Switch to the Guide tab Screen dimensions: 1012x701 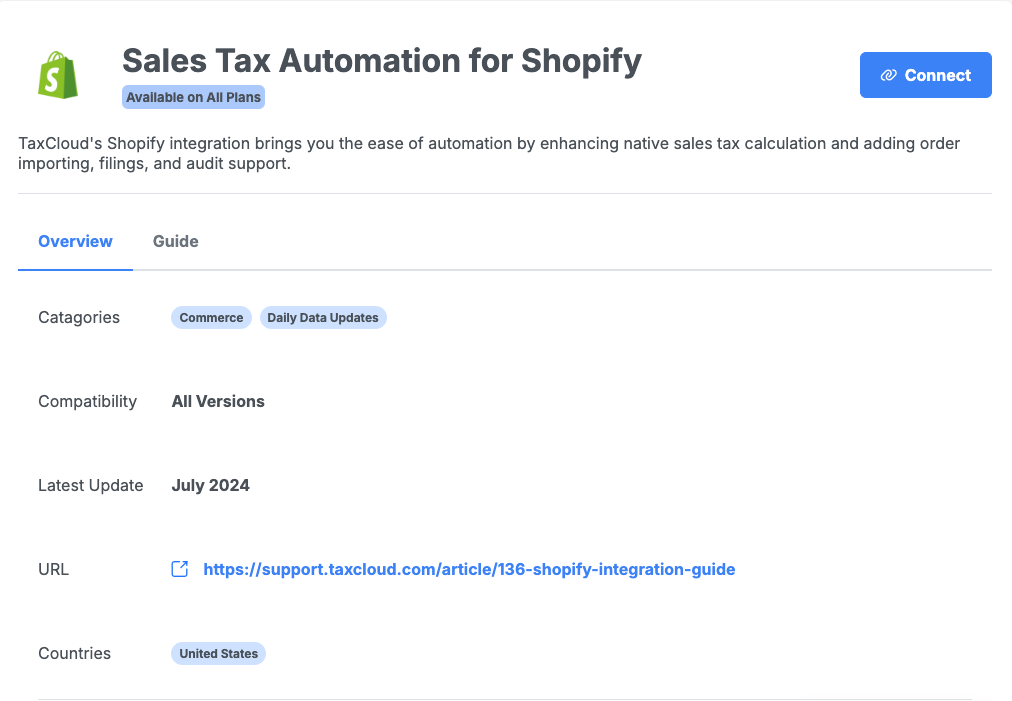[176, 241]
